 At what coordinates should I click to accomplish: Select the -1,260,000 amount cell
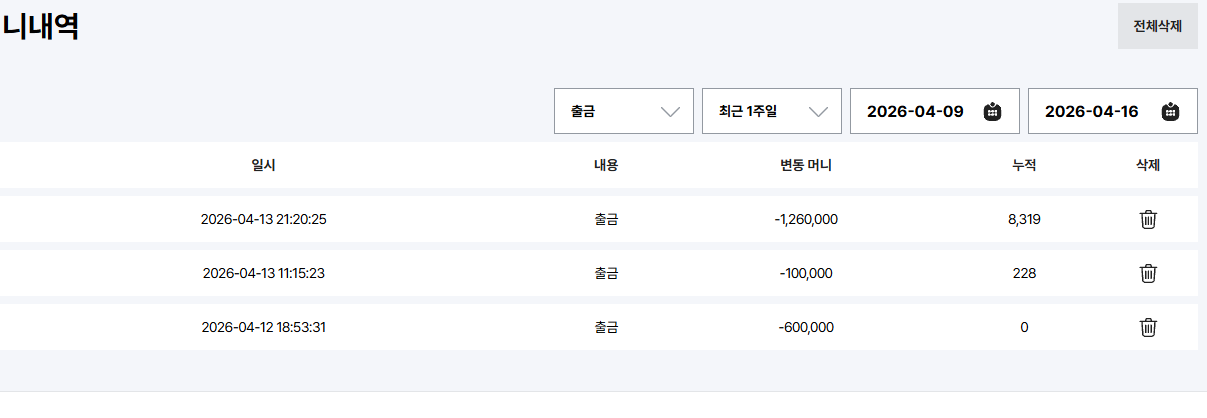806,219
